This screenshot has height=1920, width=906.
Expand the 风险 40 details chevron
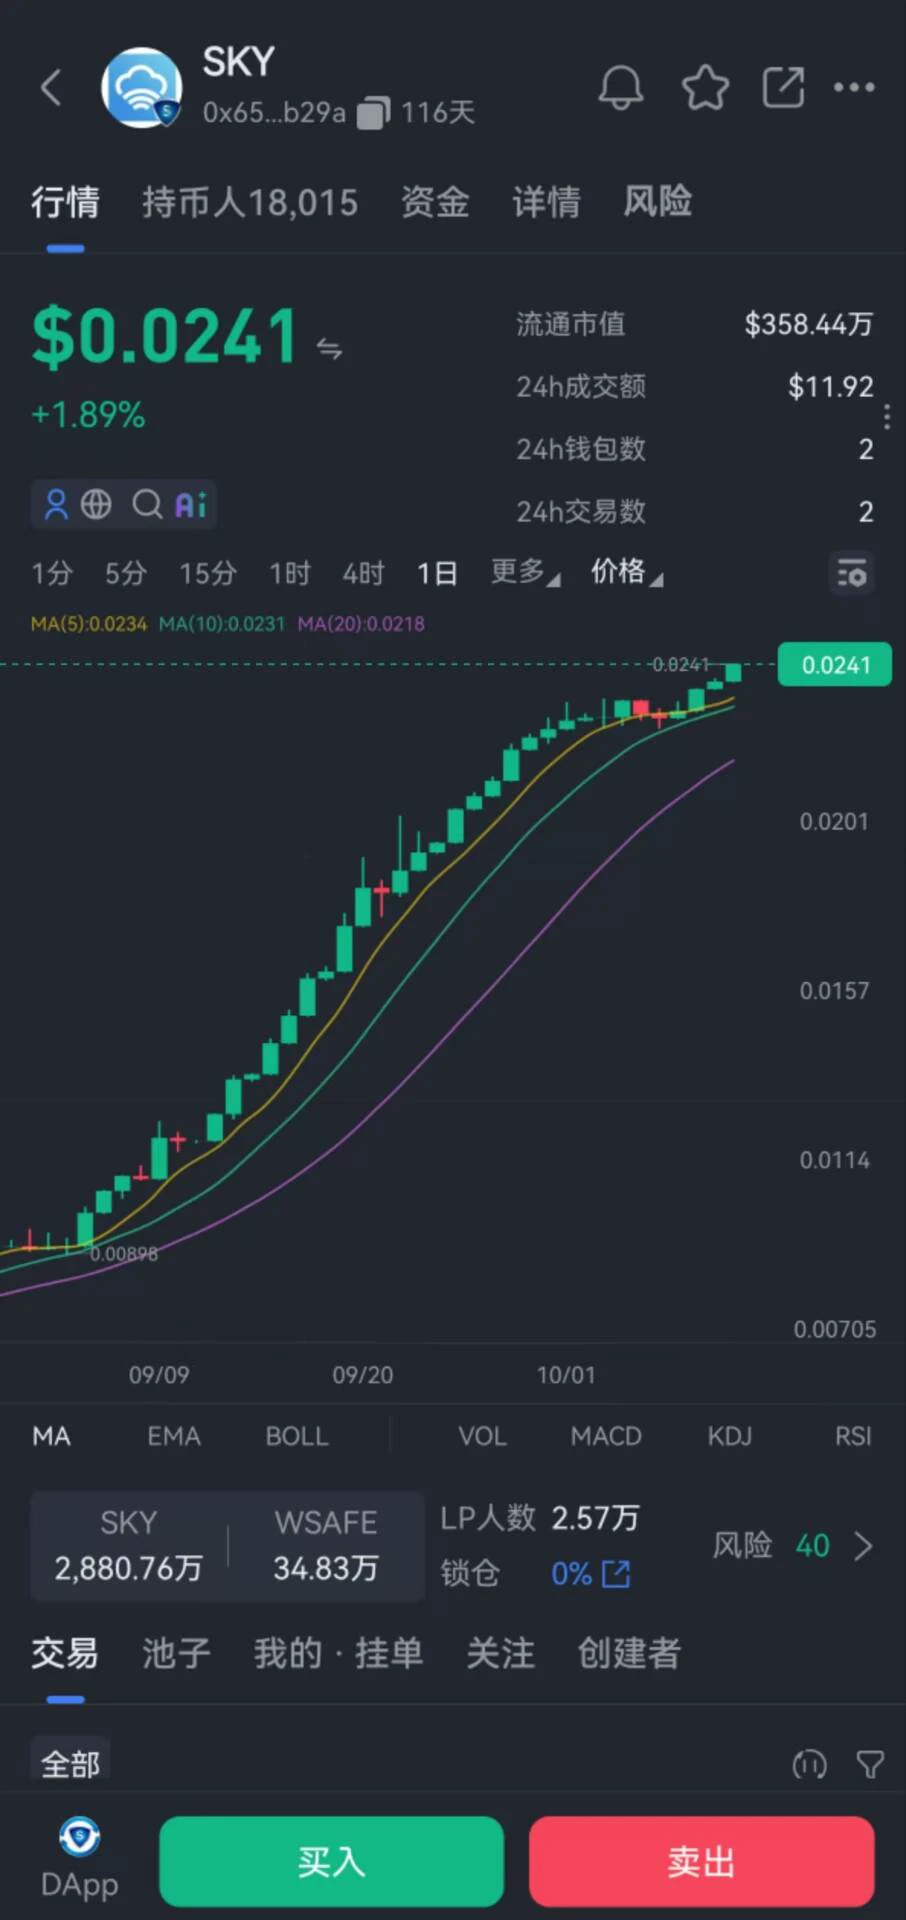864,1546
